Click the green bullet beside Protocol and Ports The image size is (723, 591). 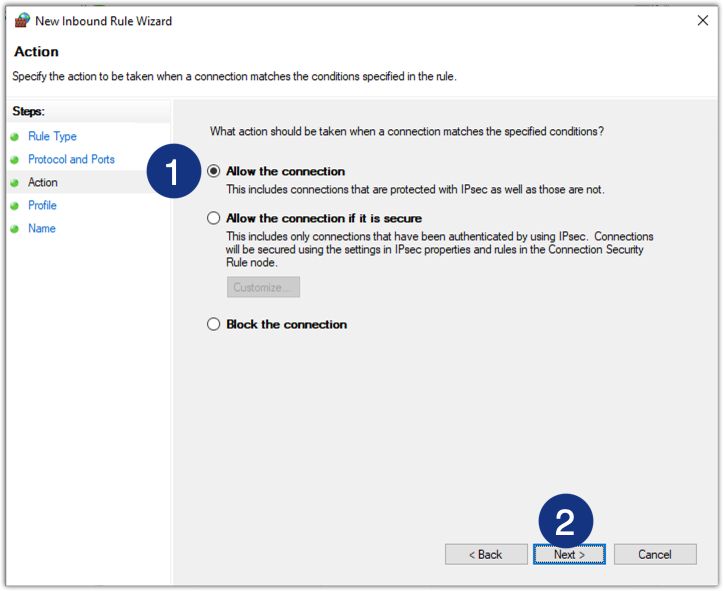coord(15,160)
